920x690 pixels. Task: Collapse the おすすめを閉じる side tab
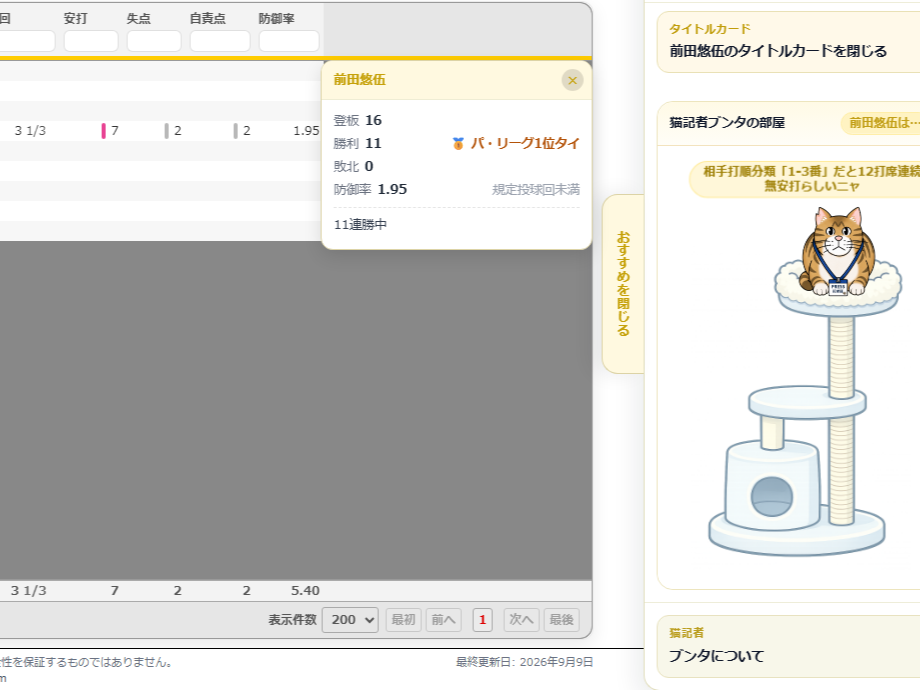(623, 284)
